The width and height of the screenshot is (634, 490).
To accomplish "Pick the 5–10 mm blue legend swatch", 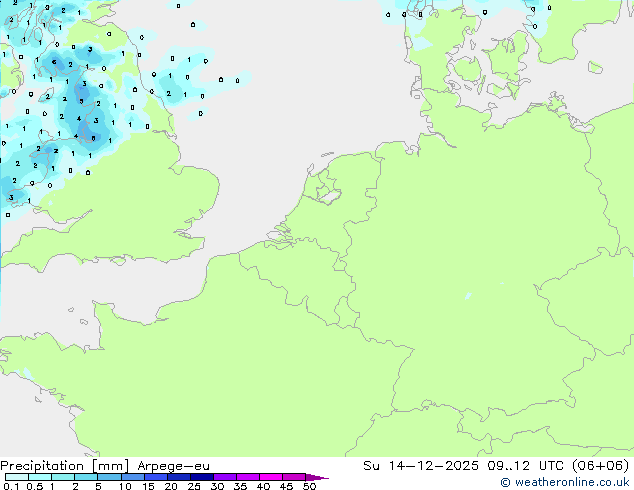I will coord(109,477).
